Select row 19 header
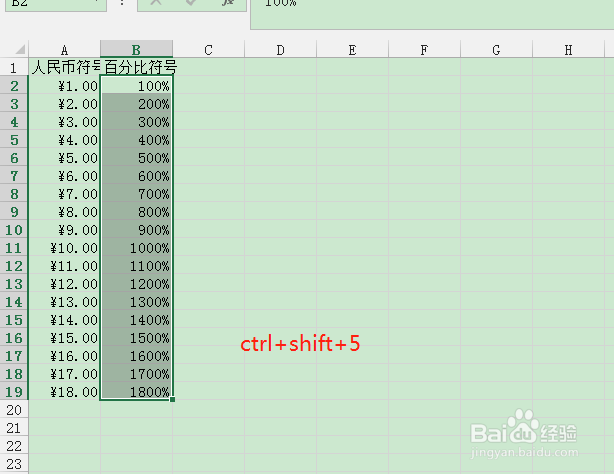This screenshot has width=614, height=474. [14, 392]
